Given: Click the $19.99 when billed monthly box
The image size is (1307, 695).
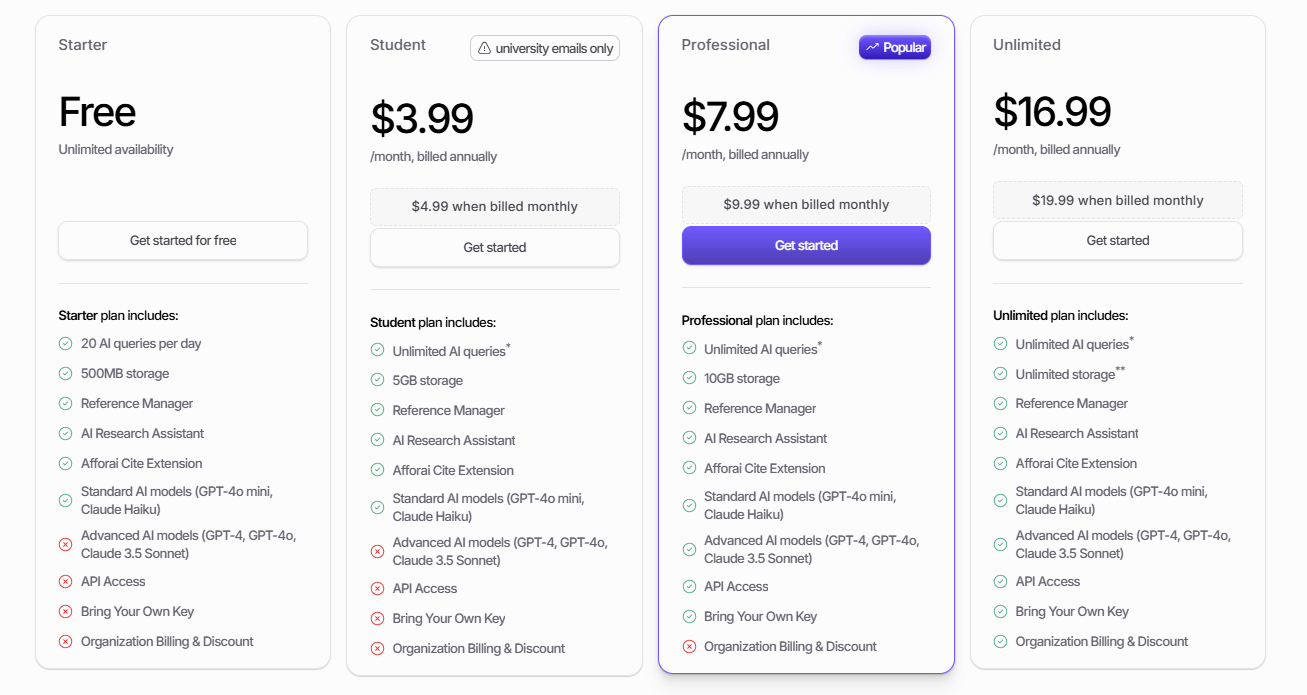Looking at the screenshot, I should click(1118, 201).
